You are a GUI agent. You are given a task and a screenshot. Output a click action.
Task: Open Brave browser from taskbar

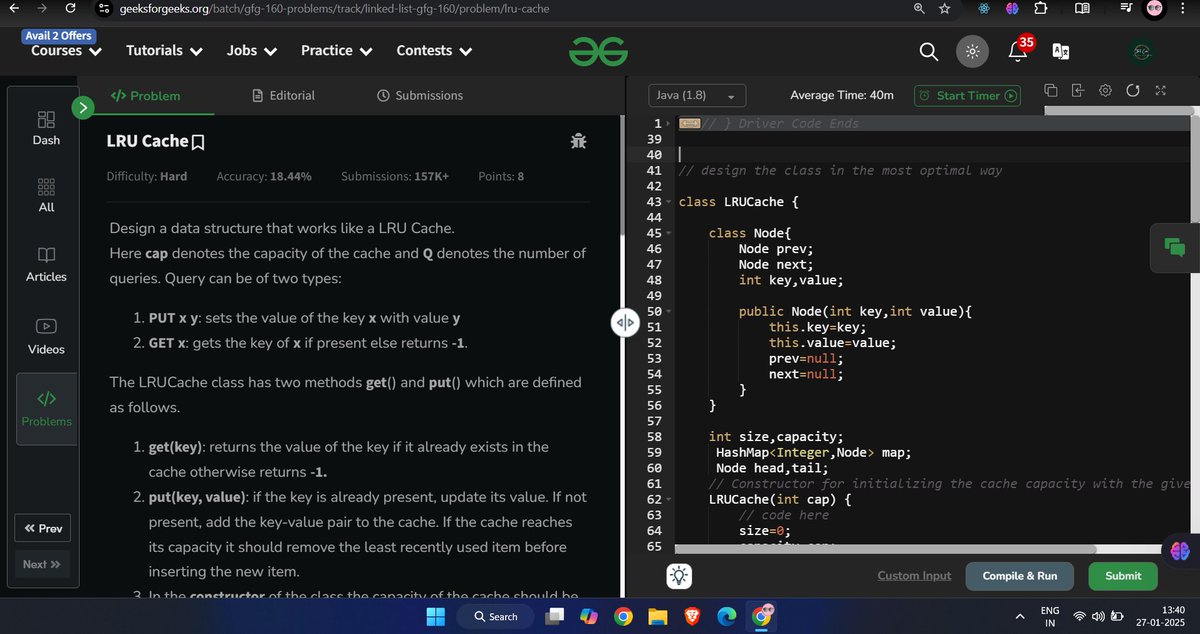[x=692, y=617]
